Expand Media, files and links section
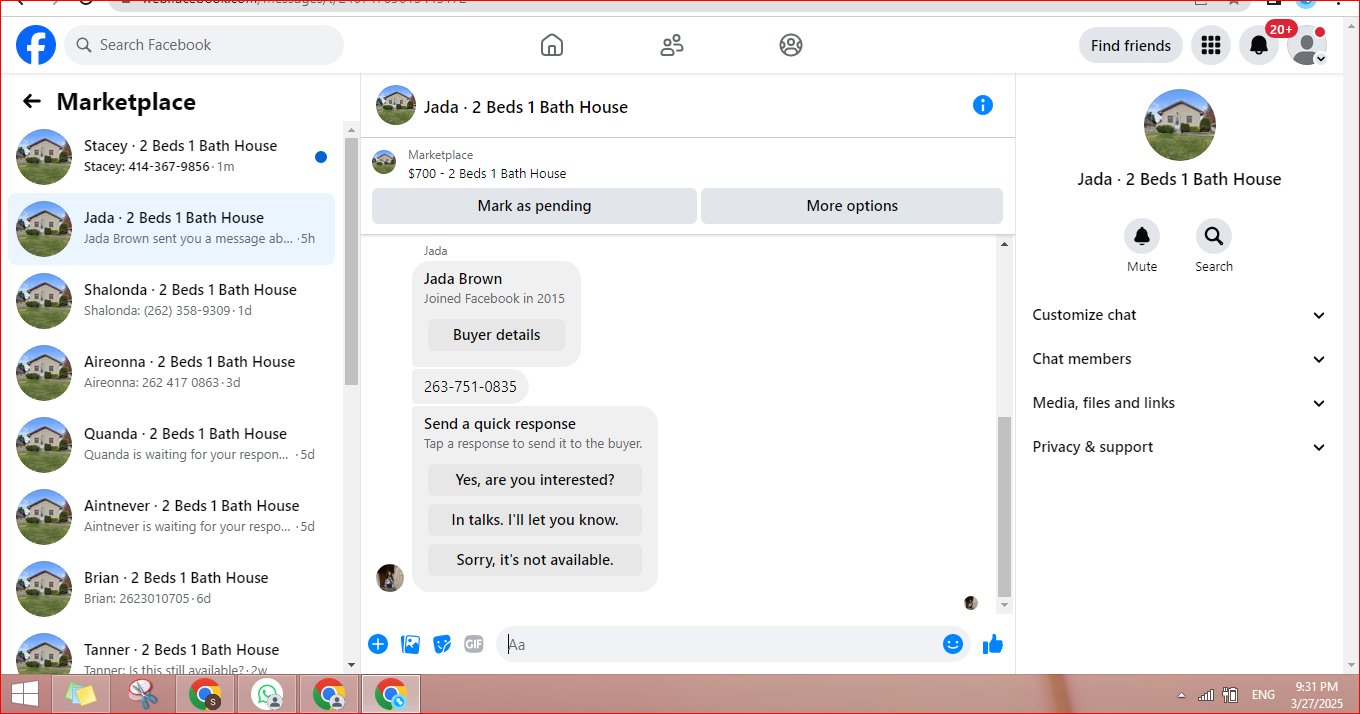 coord(1179,403)
